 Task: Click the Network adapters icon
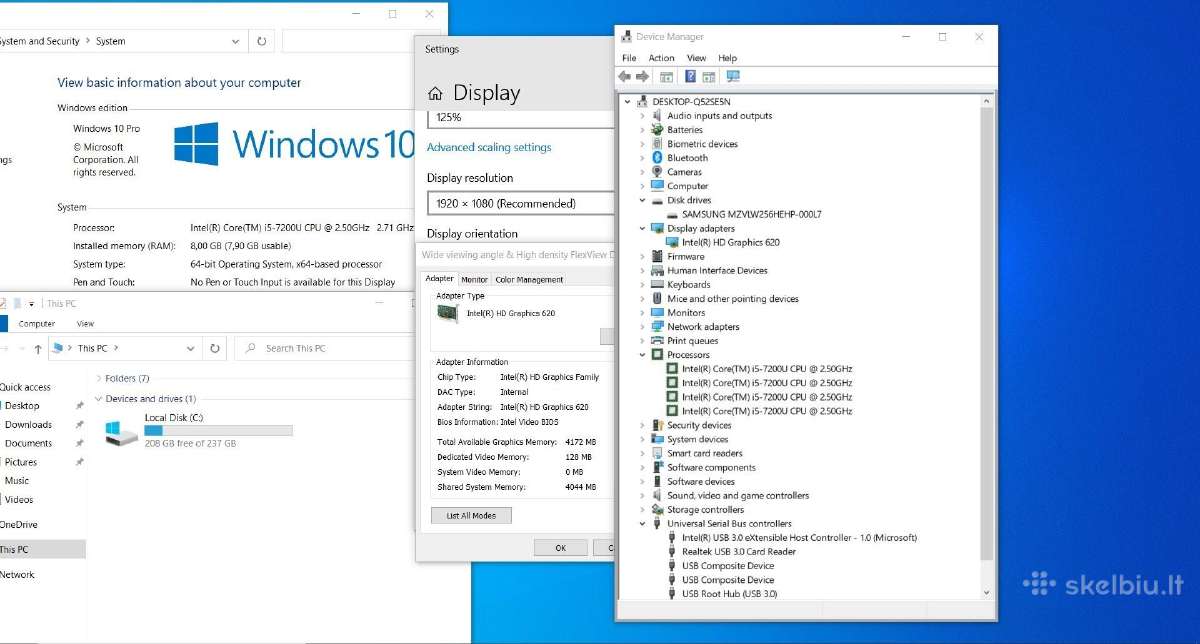click(657, 326)
